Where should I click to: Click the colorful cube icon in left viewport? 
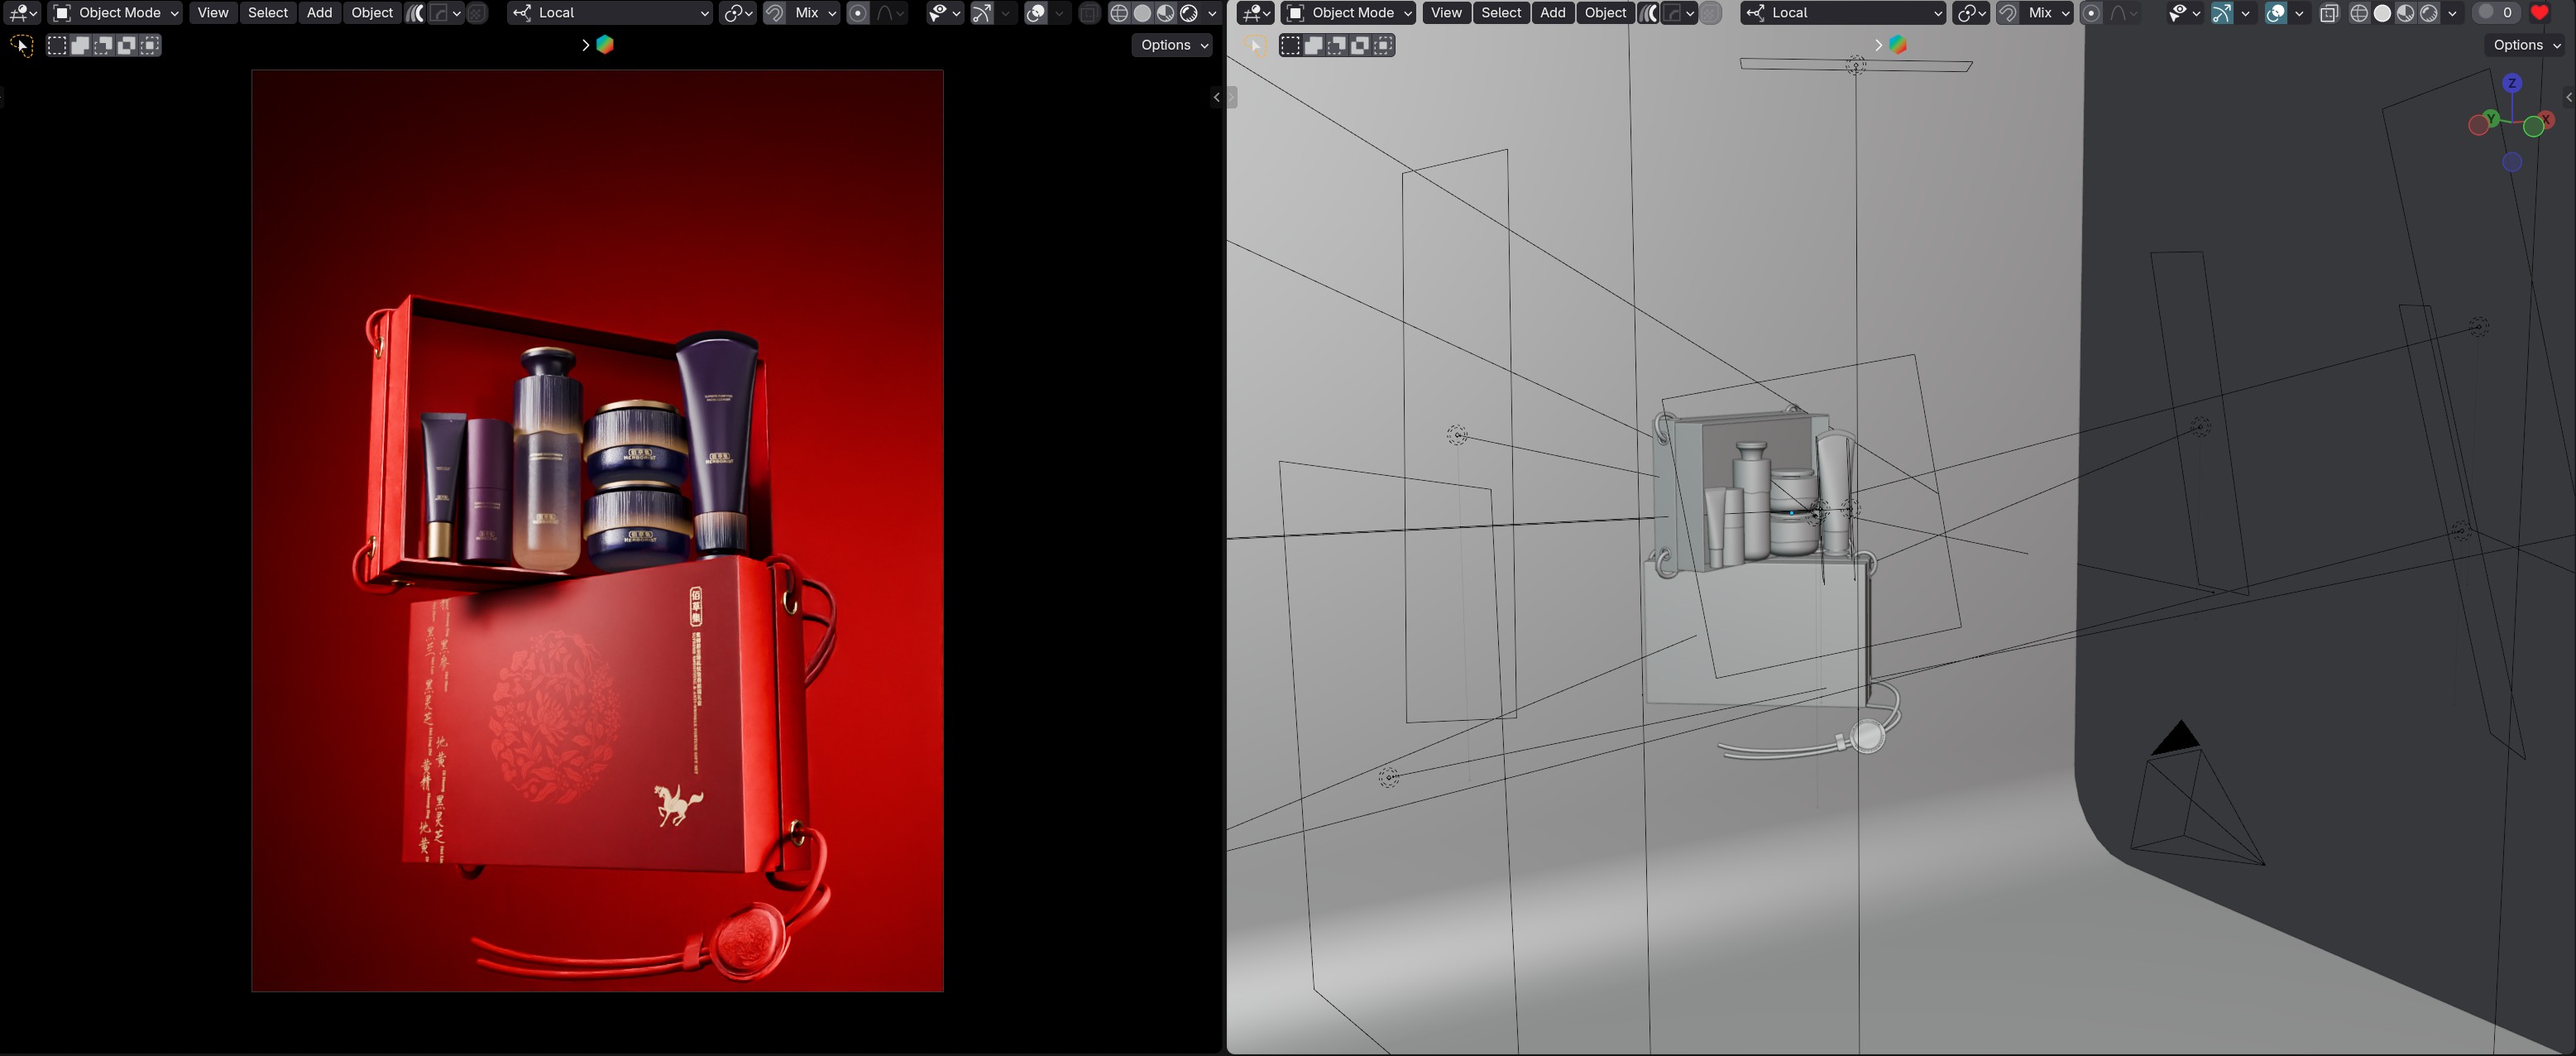605,45
